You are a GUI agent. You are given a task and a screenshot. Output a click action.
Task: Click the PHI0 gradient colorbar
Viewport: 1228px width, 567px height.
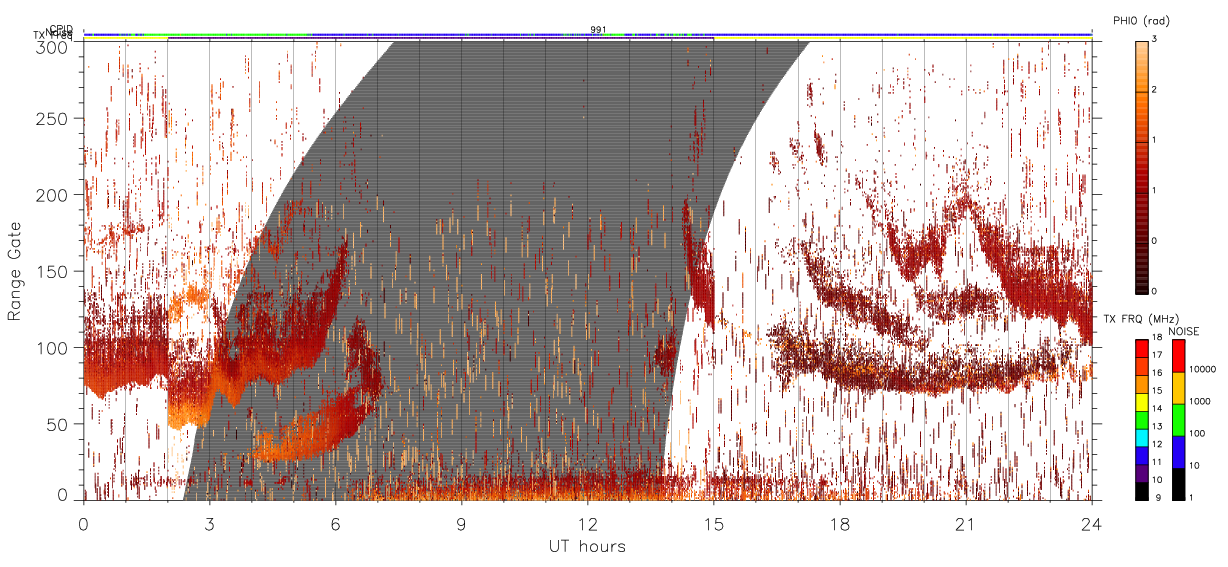point(1141,166)
